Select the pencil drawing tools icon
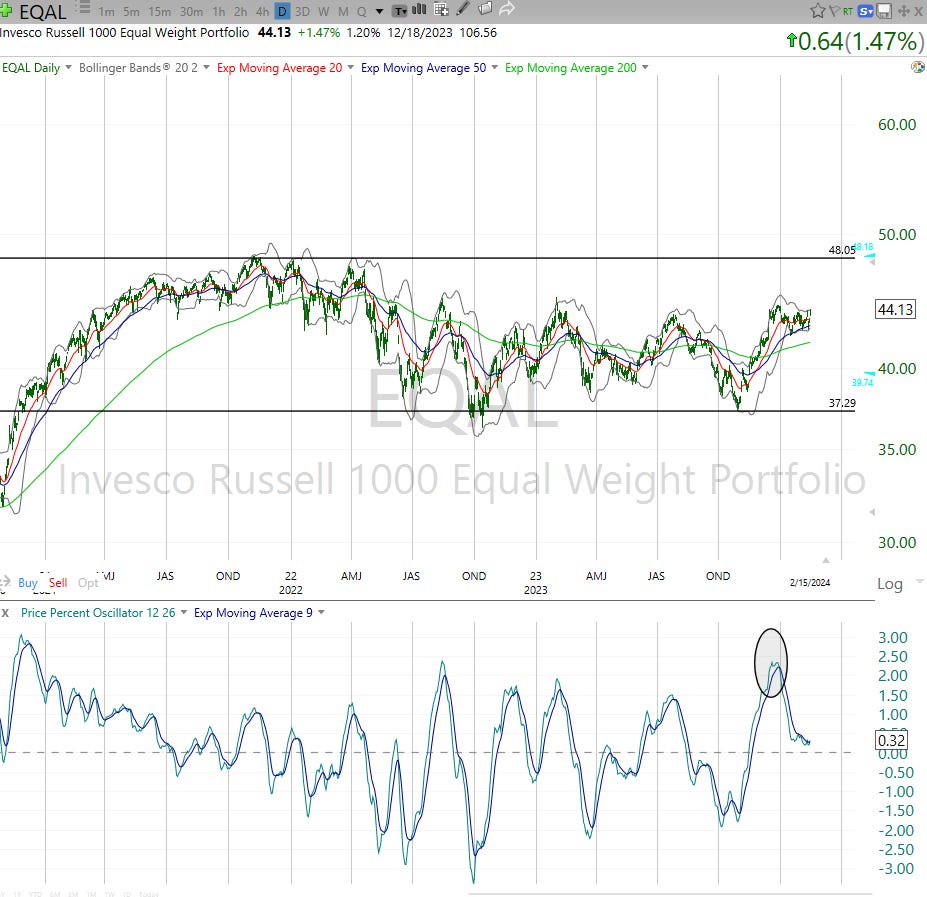 point(463,9)
